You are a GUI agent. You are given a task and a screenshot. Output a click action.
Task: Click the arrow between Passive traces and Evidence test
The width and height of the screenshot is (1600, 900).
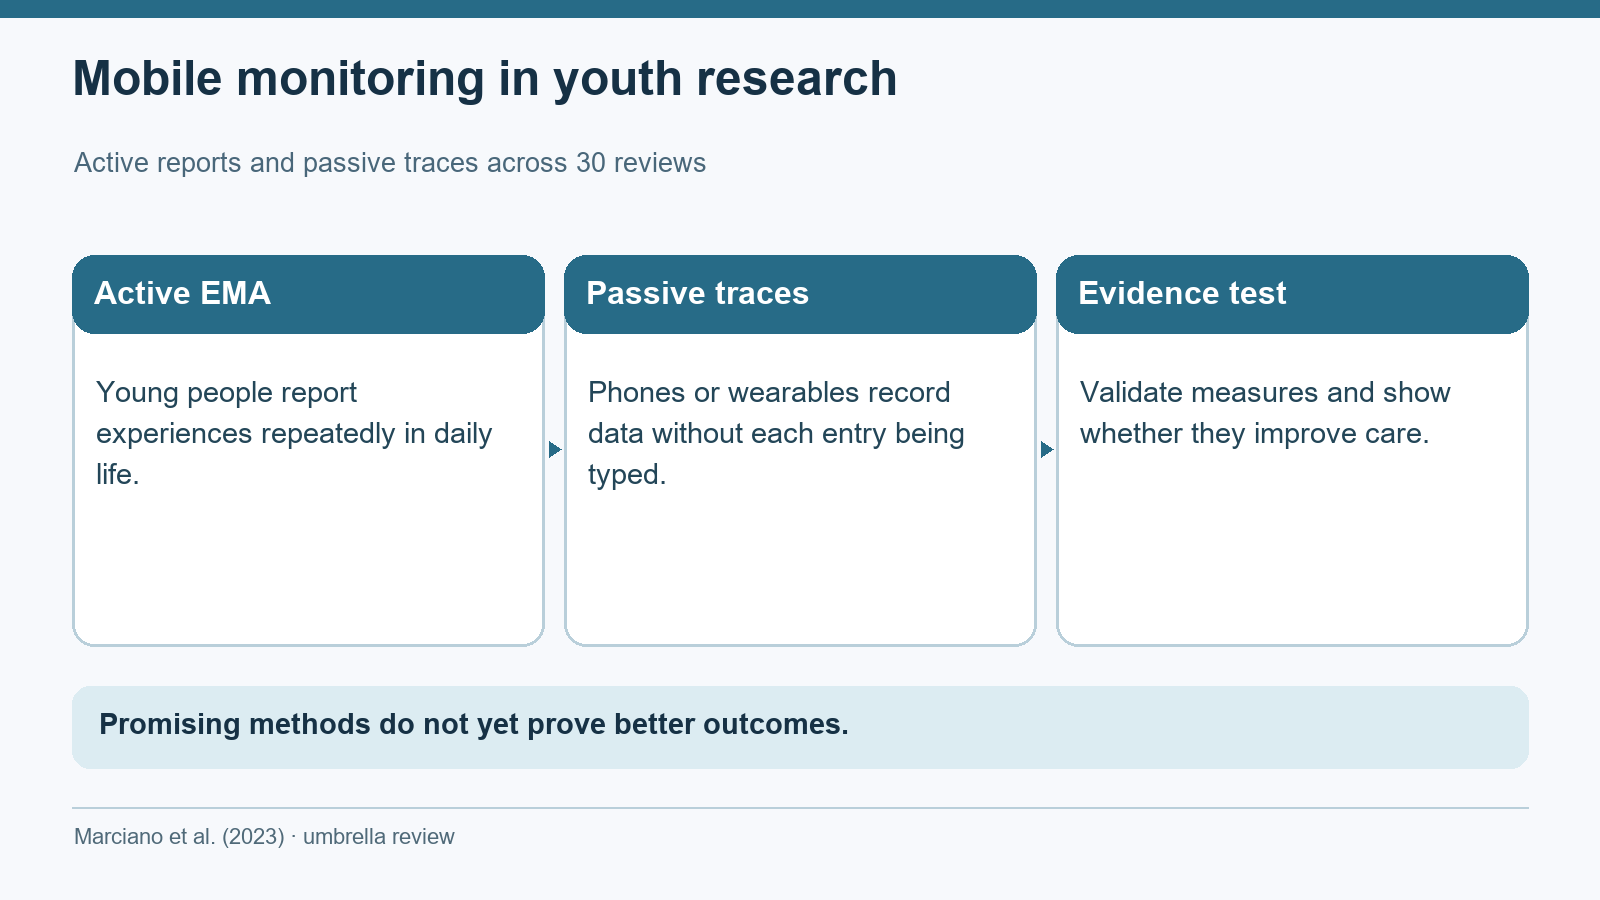pos(1047,450)
